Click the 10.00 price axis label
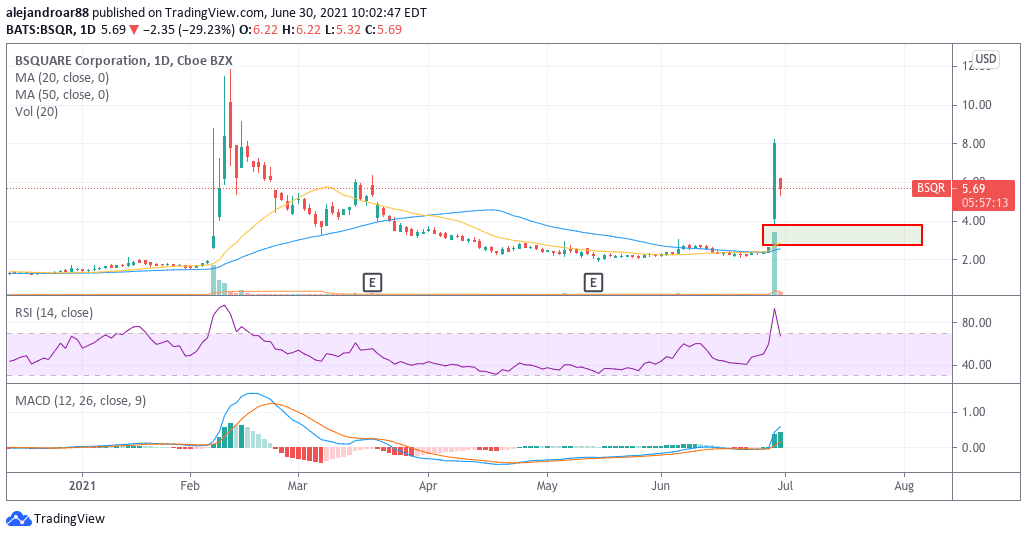This screenshot has width=1027, height=537. pyautogui.click(x=976, y=105)
